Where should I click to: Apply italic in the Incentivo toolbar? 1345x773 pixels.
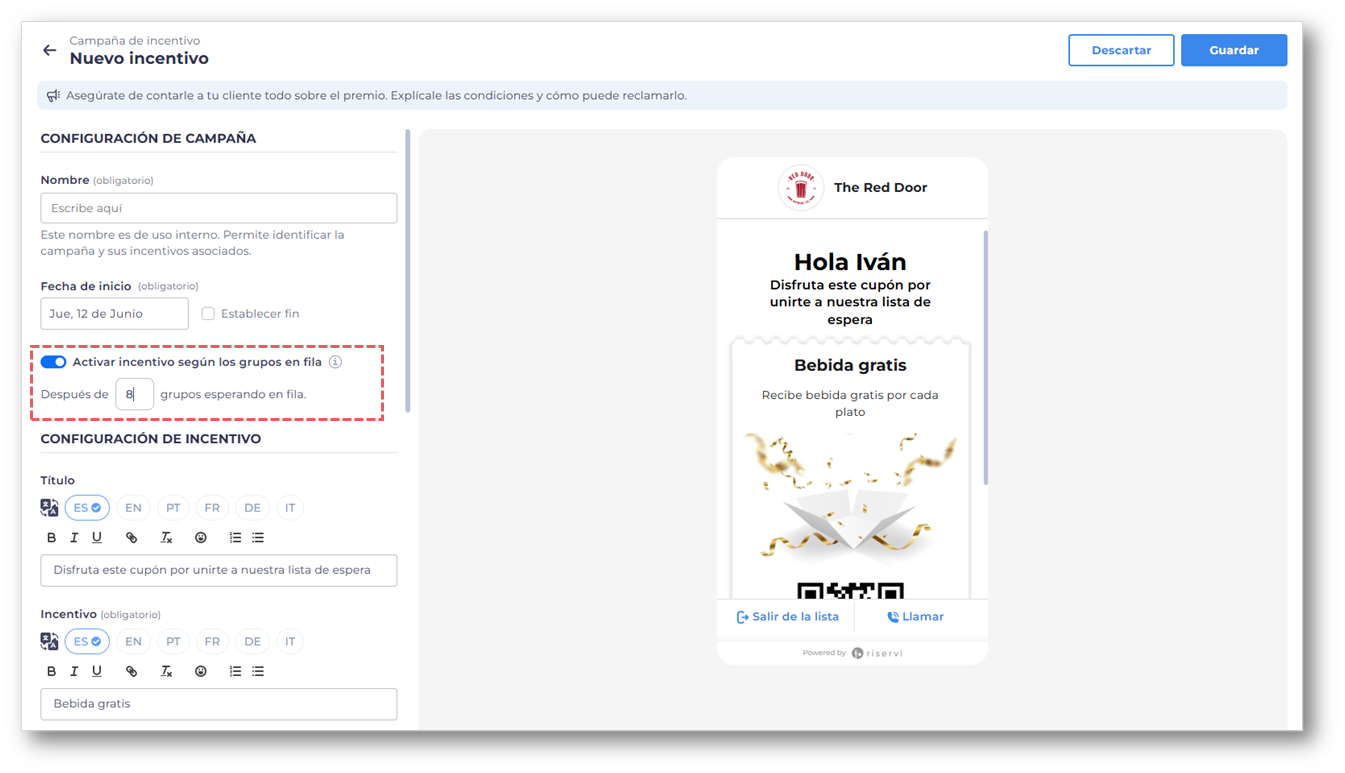pos(74,672)
